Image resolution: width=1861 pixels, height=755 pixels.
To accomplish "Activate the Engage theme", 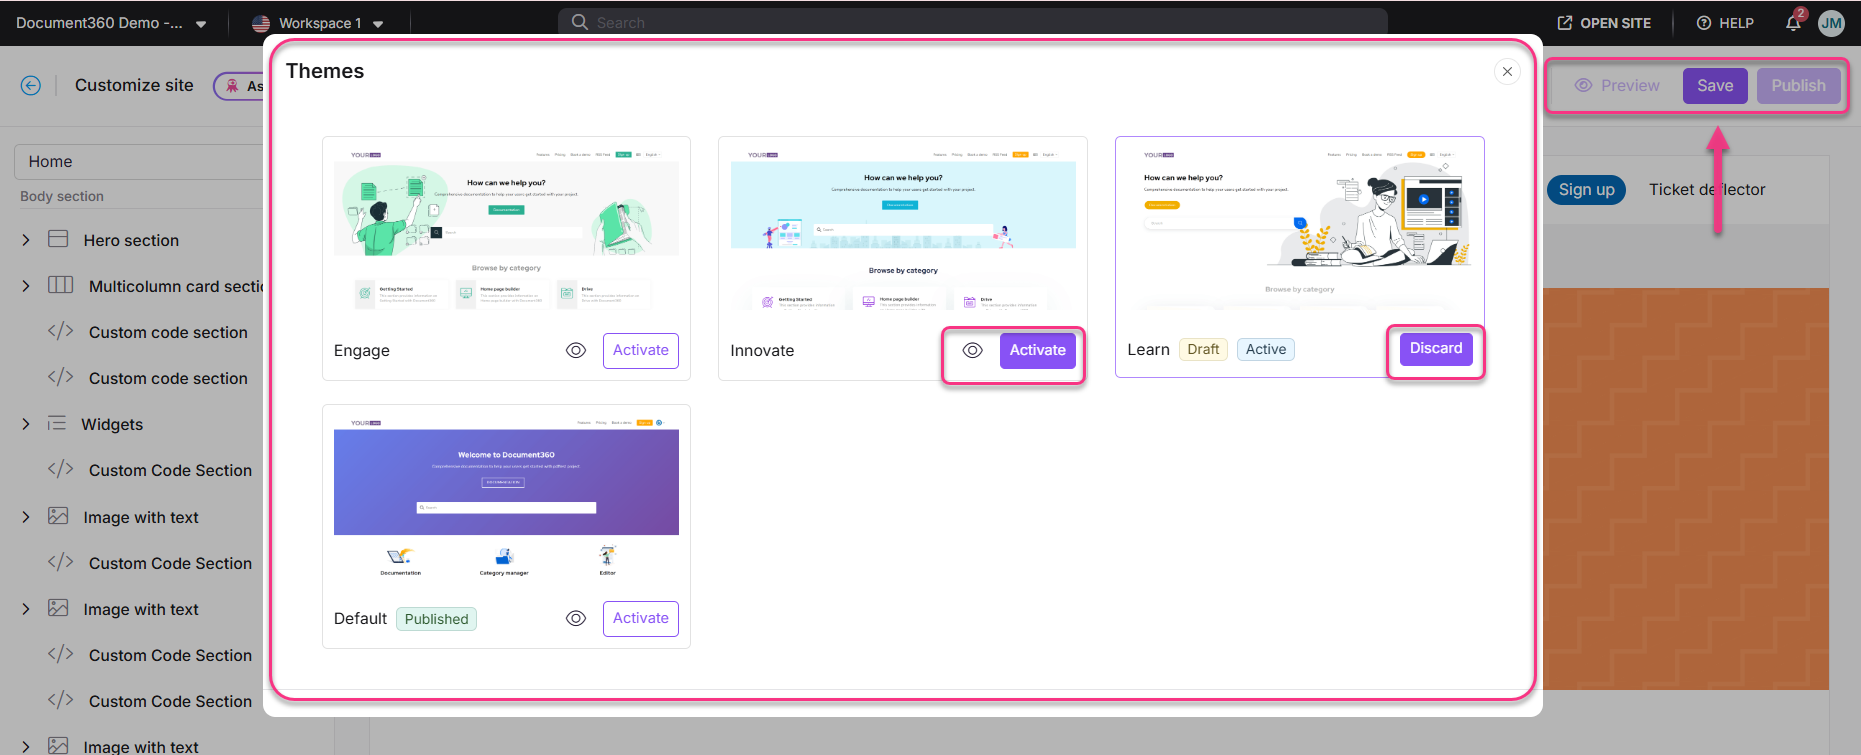I will (641, 350).
